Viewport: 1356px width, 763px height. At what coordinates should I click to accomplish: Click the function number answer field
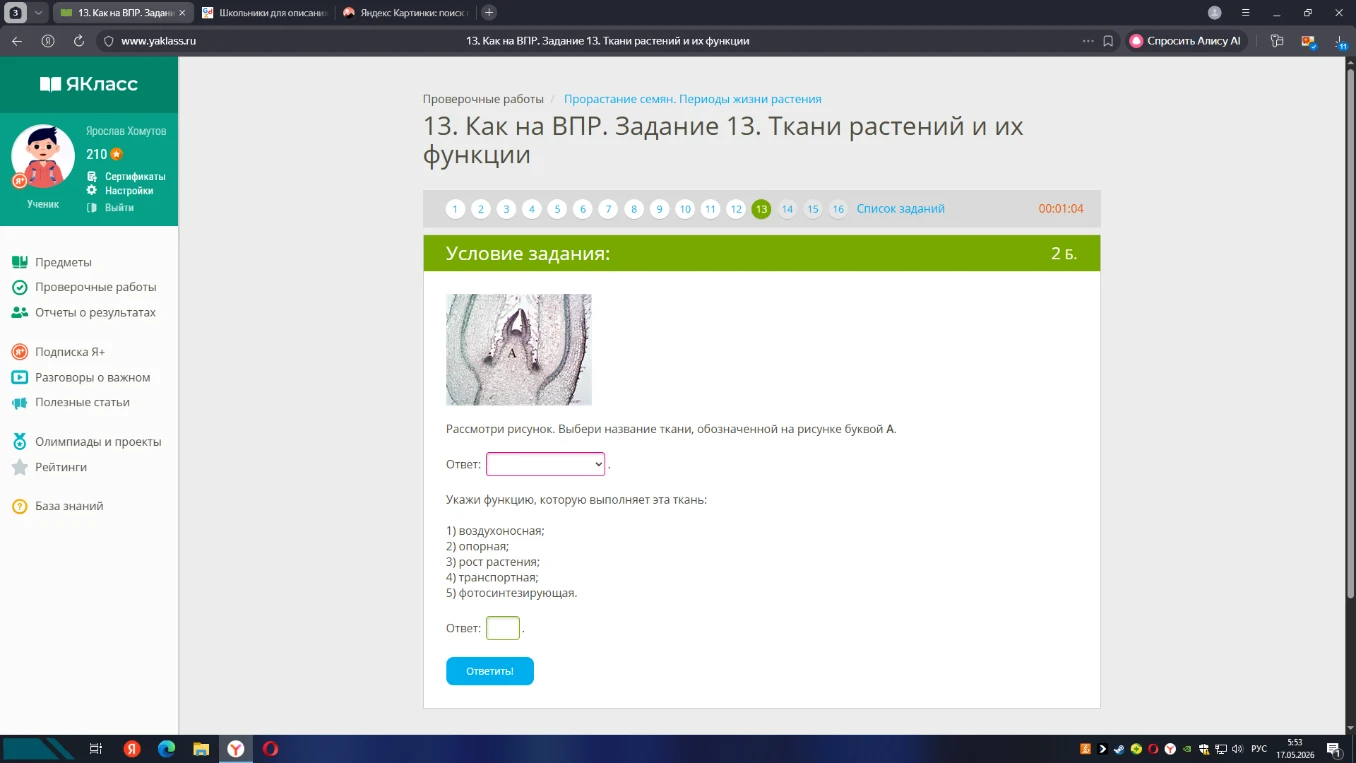pyautogui.click(x=503, y=628)
